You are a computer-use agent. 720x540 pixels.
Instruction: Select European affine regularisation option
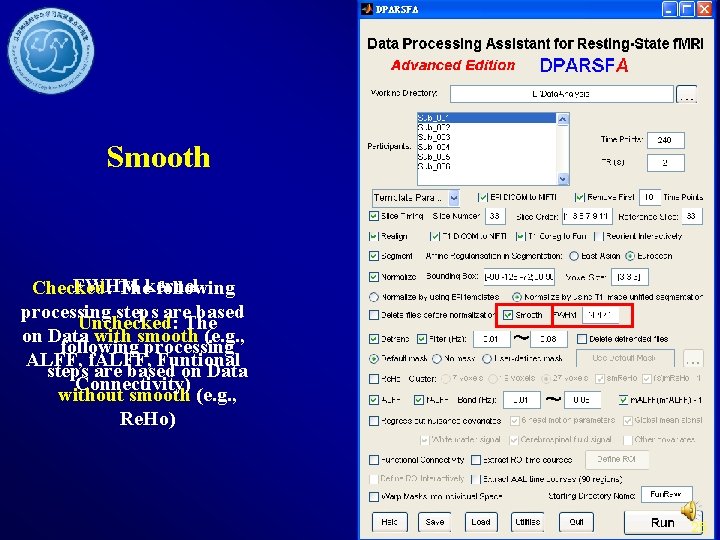630,256
